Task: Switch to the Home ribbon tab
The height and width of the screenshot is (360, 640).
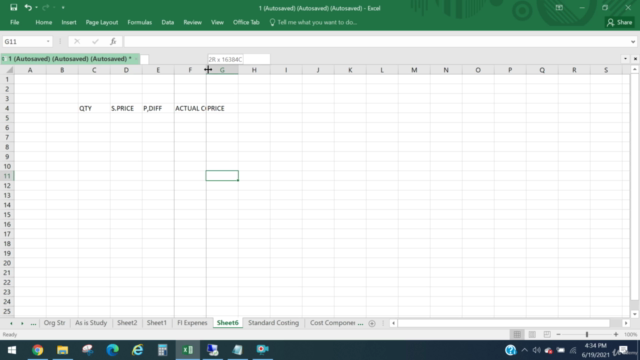Action: (x=44, y=22)
